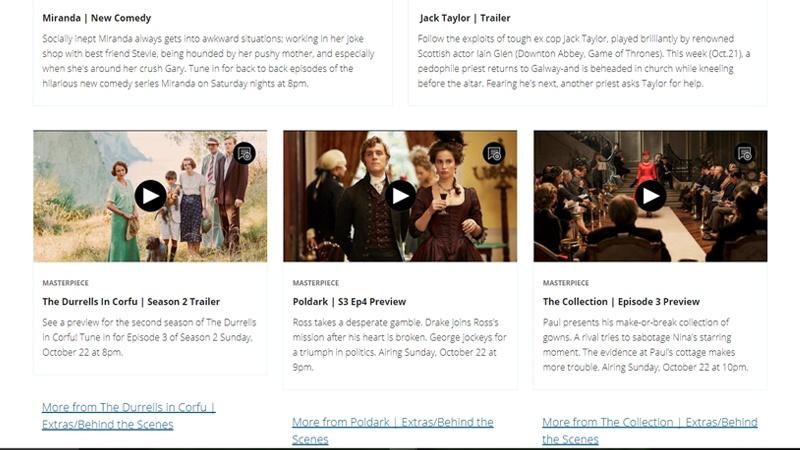
Task: Add Durrells In Corfu video to watchlist icon
Action: click(x=244, y=153)
